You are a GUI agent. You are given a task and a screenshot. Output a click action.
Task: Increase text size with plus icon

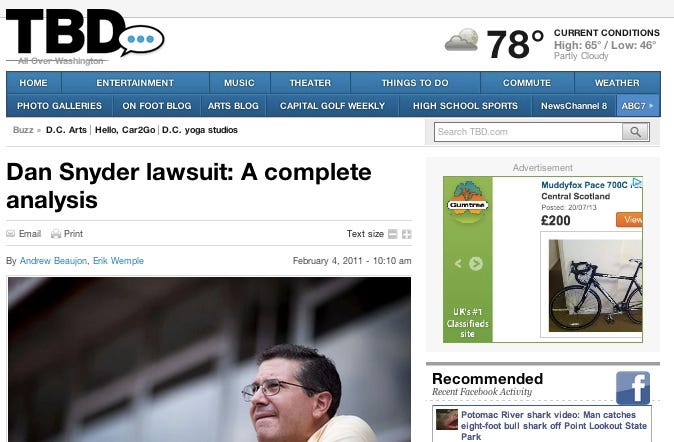coord(407,234)
